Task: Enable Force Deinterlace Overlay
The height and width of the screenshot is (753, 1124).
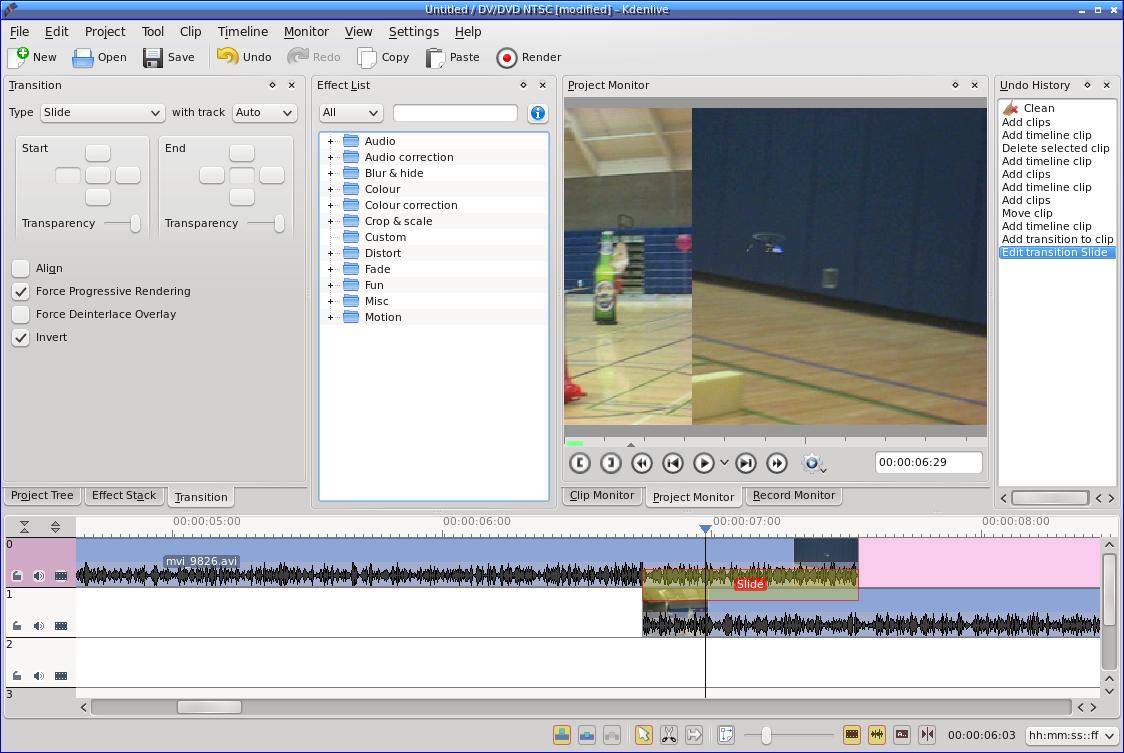Action: [21, 314]
